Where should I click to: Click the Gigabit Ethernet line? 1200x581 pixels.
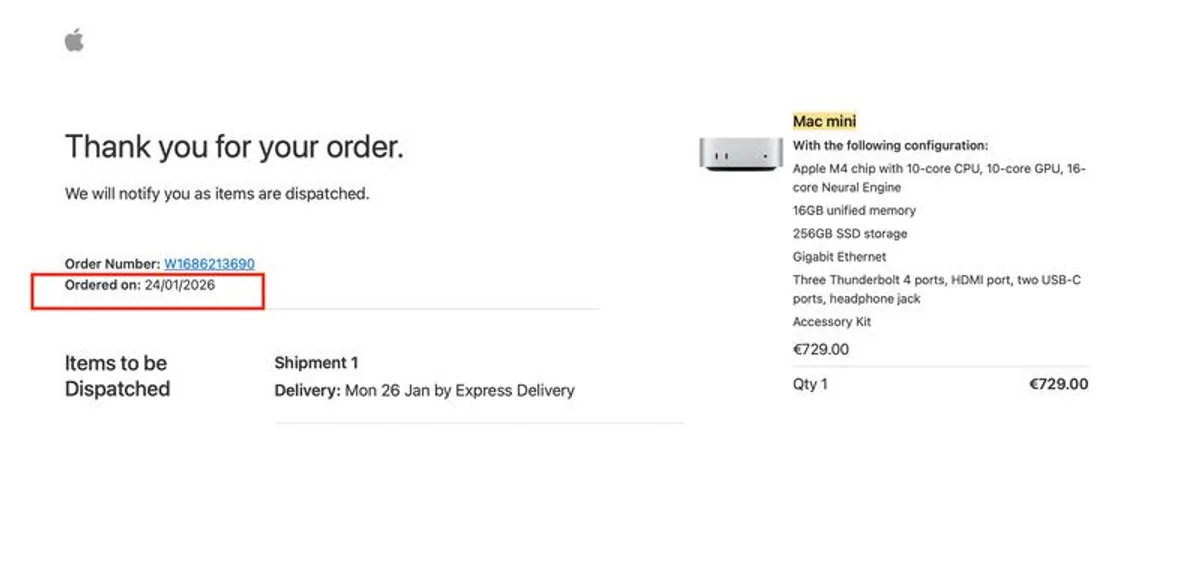pyautogui.click(x=839, y=257)
